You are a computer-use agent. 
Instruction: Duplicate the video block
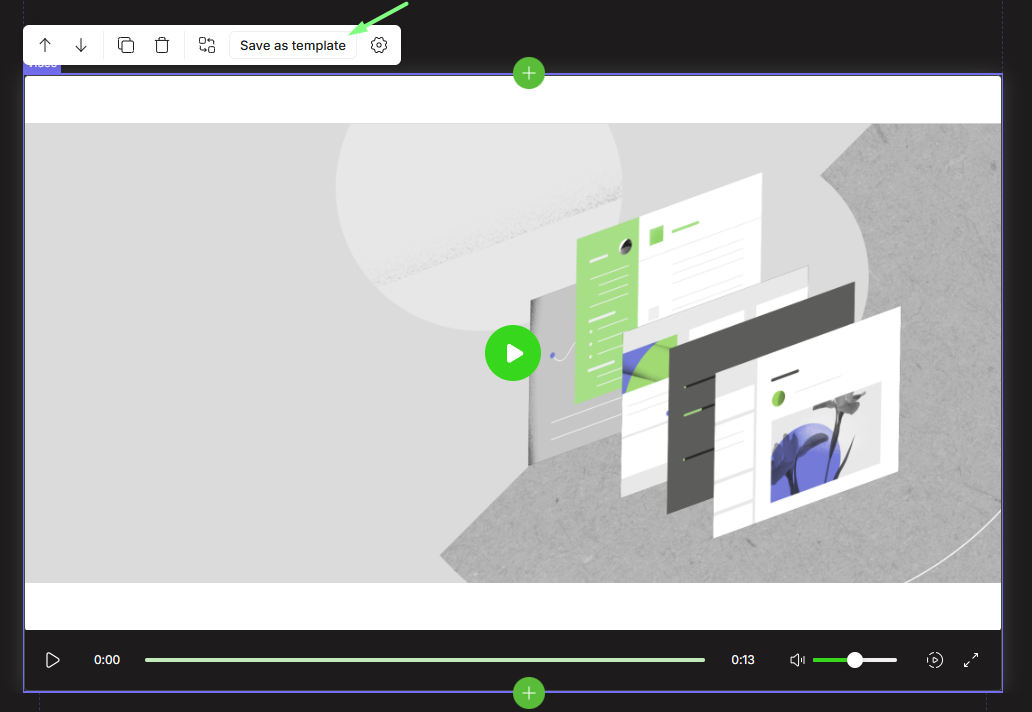tap(126, 45)
